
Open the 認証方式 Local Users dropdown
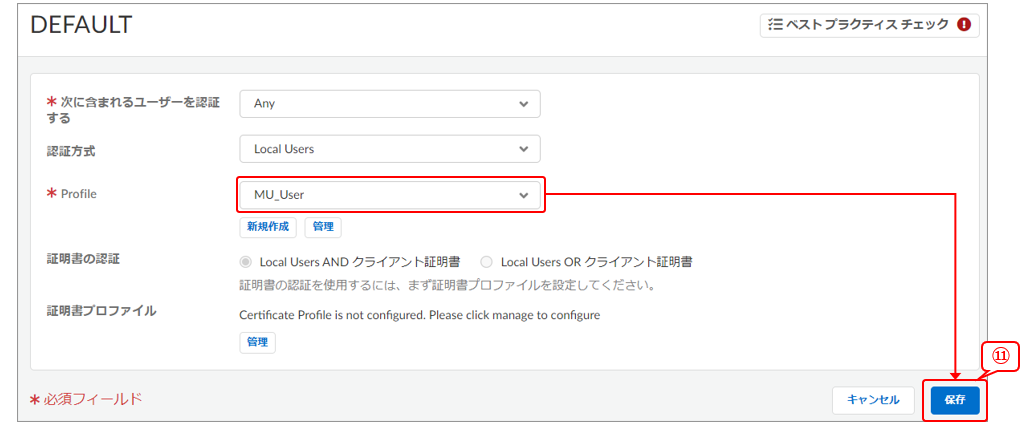[x=390, y=149]
